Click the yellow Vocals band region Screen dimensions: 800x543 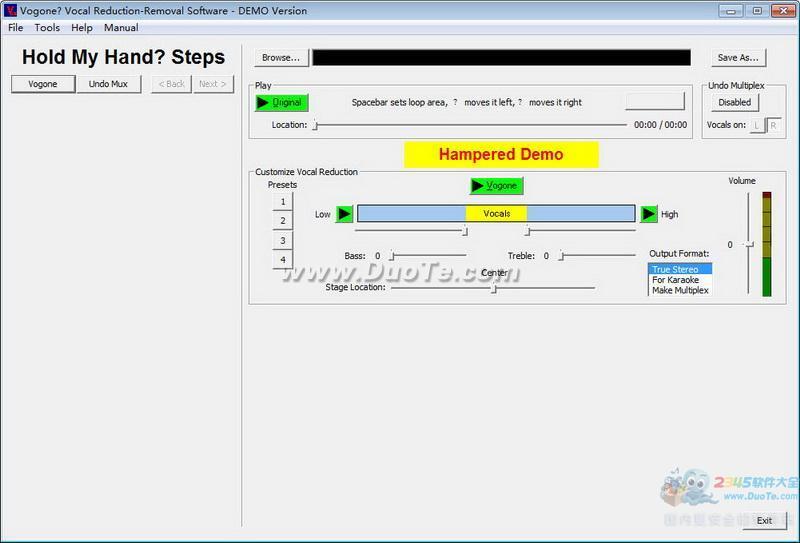click(x=496, y=214)
